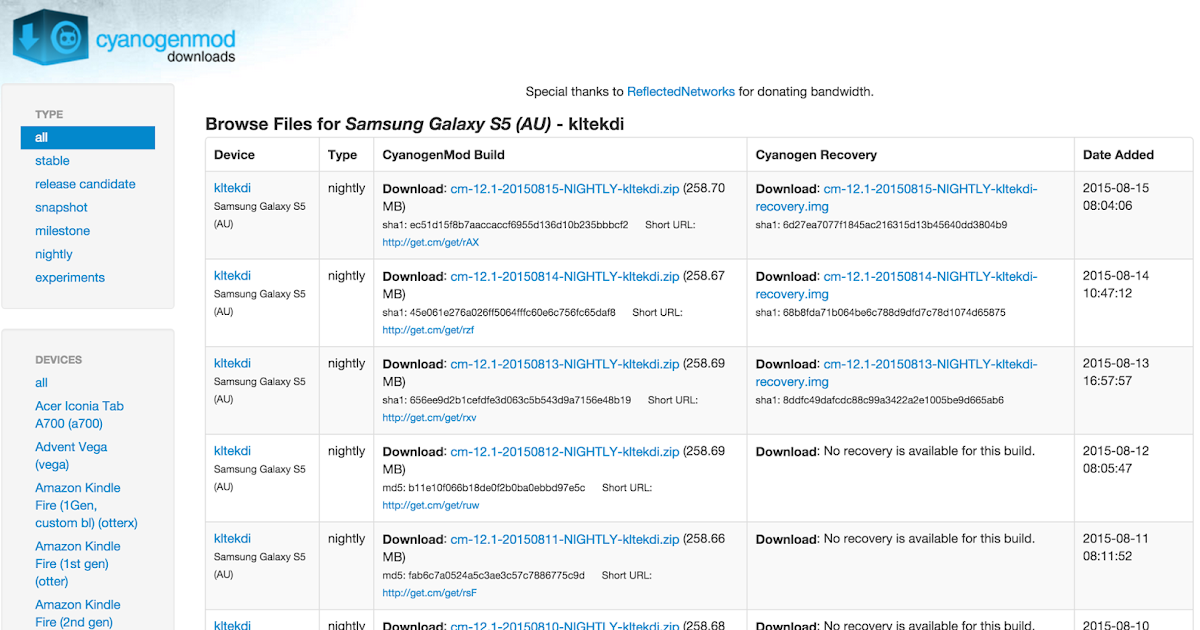Viewport: 1200px width, 630px height.
Task: Click date '2015-08-13 16:57:57'
Action: [x=1116, y=373]
